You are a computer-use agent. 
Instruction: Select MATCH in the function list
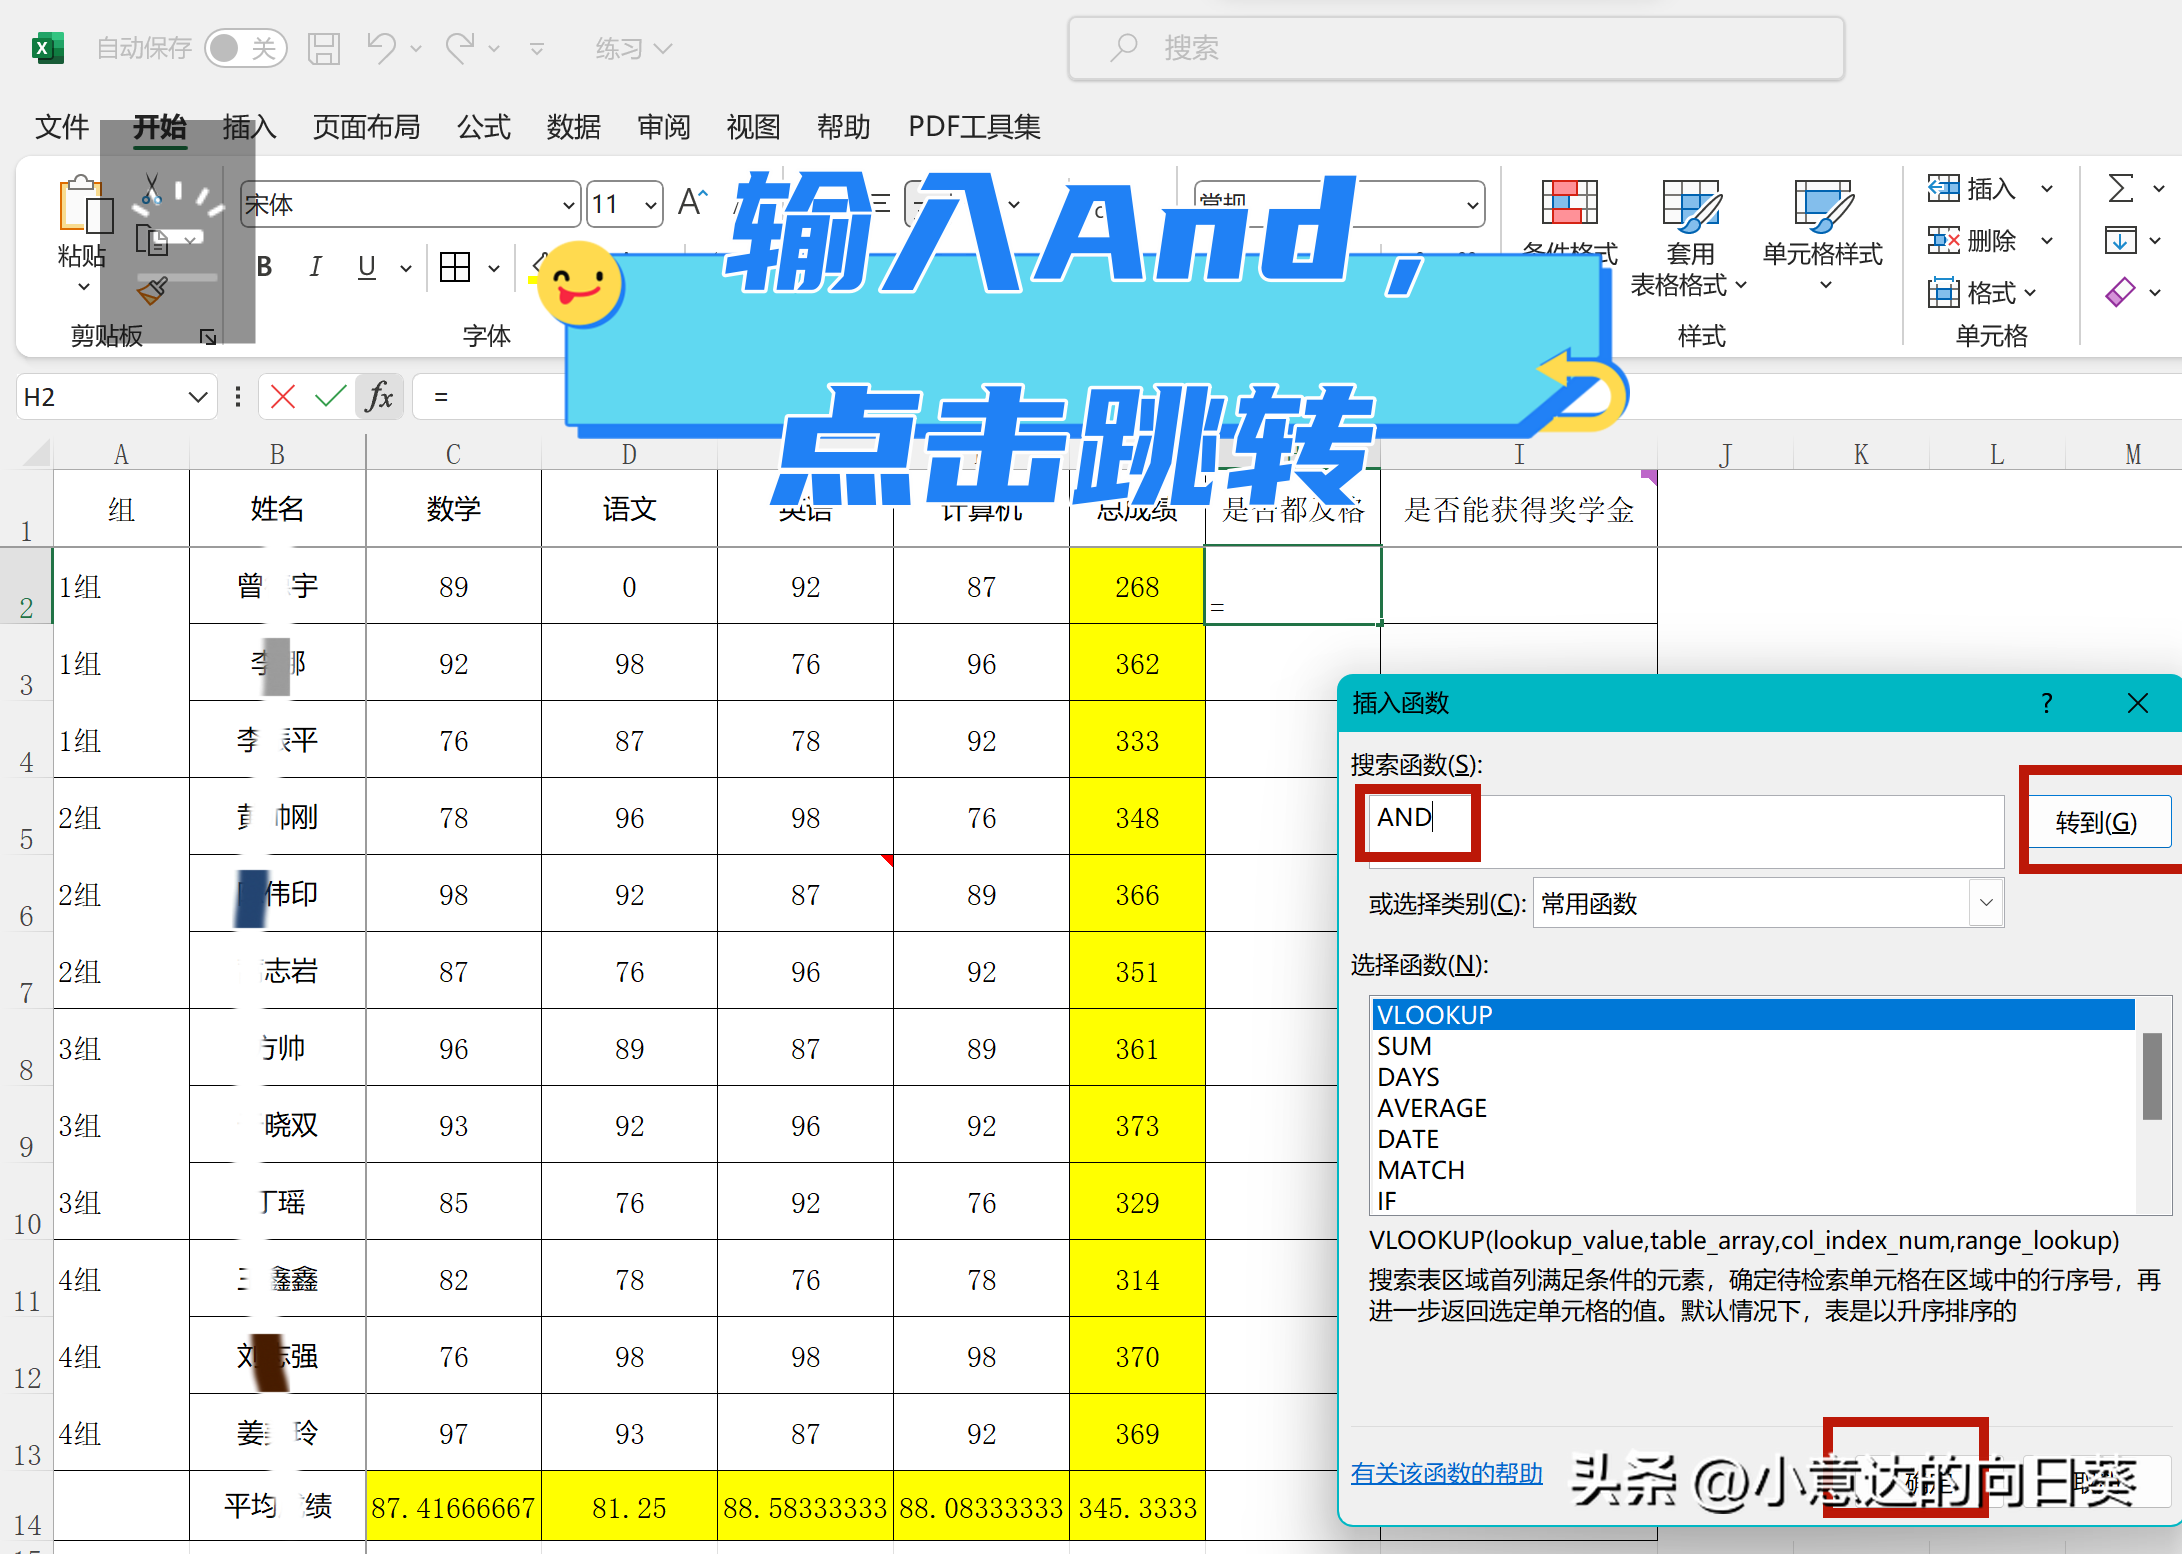pyautogui.click(x=1753, y=1170)
